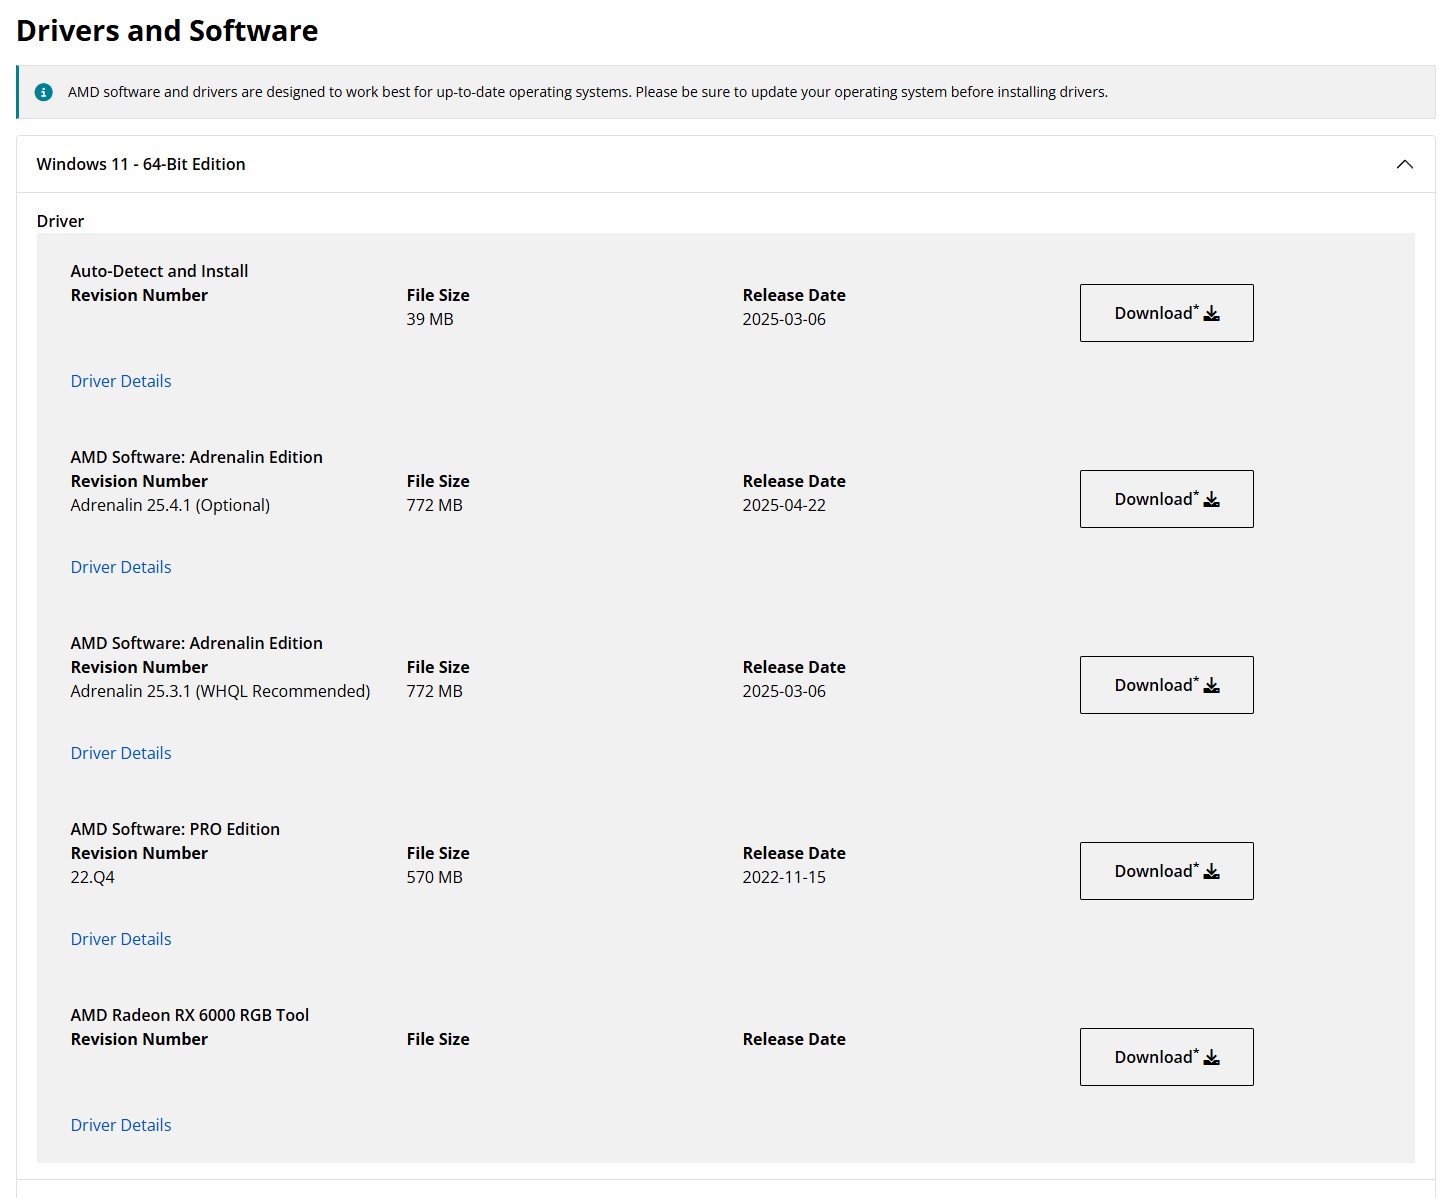The height and width of the screenshot is (1198, 1451).
Task: Click the 'Drivers and Software' page title
Action: tap(167, 31)
